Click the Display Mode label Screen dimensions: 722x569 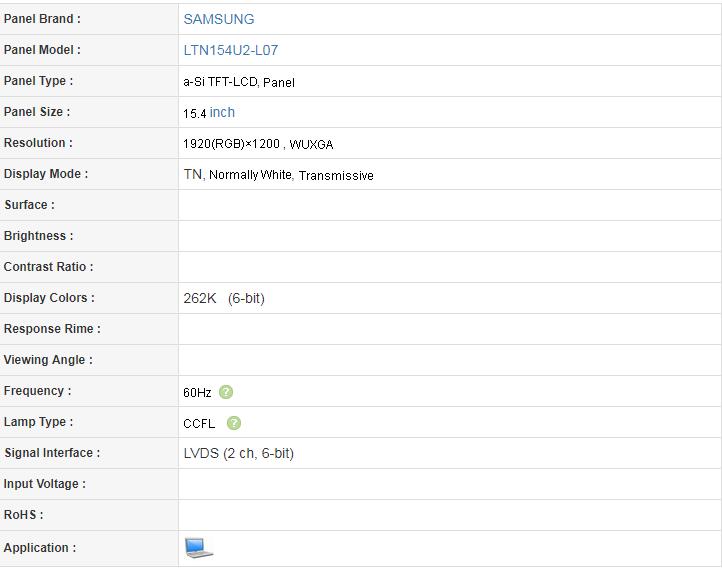(46, 174)
